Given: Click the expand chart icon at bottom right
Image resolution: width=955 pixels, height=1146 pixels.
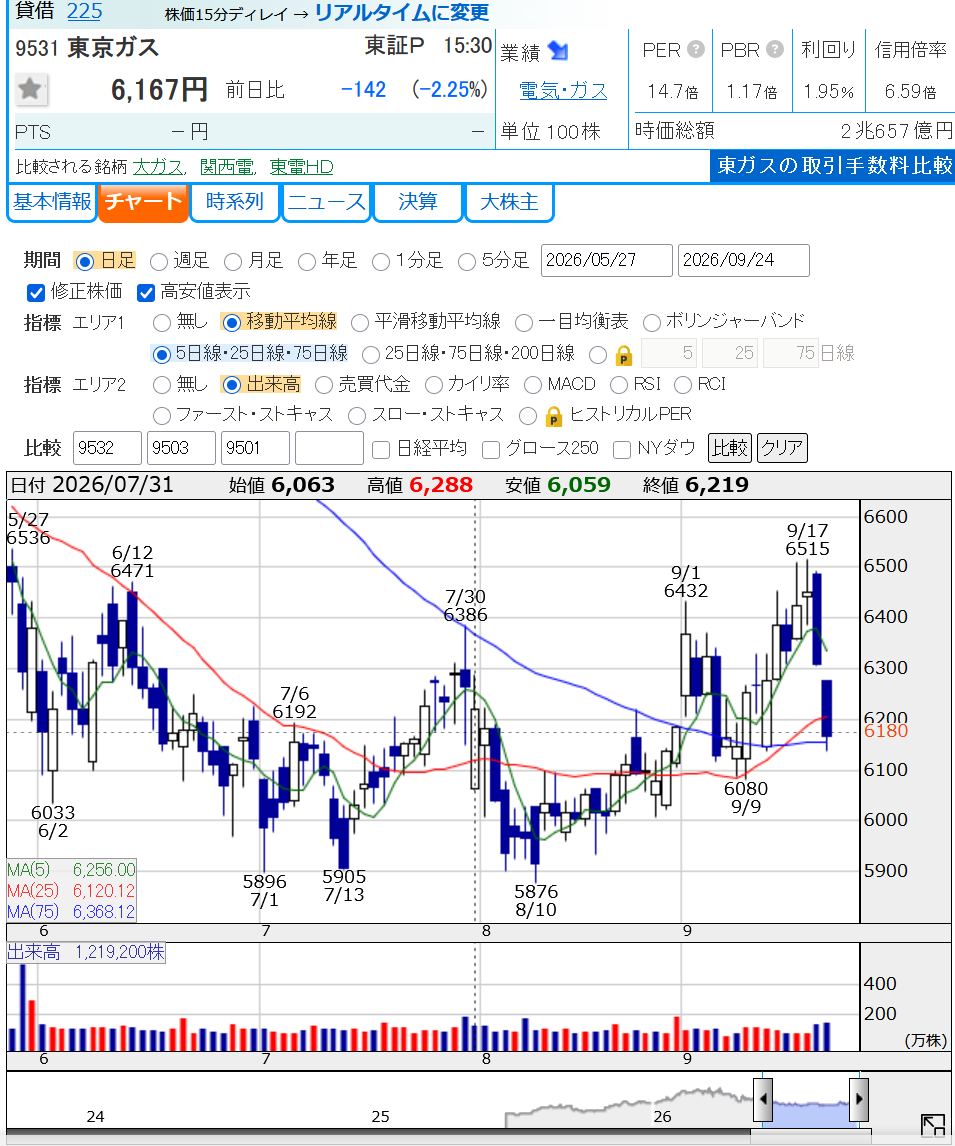Looking at the screenshot, I should (932, 1126).
